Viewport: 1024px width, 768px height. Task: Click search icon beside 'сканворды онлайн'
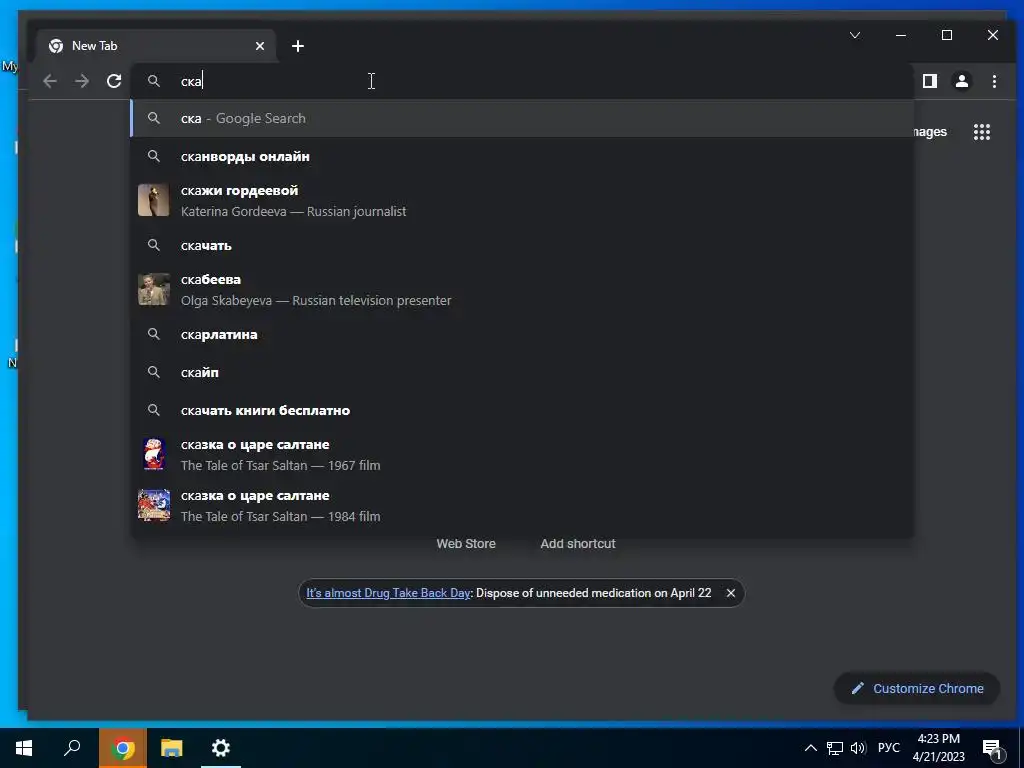tap(153, 156)
